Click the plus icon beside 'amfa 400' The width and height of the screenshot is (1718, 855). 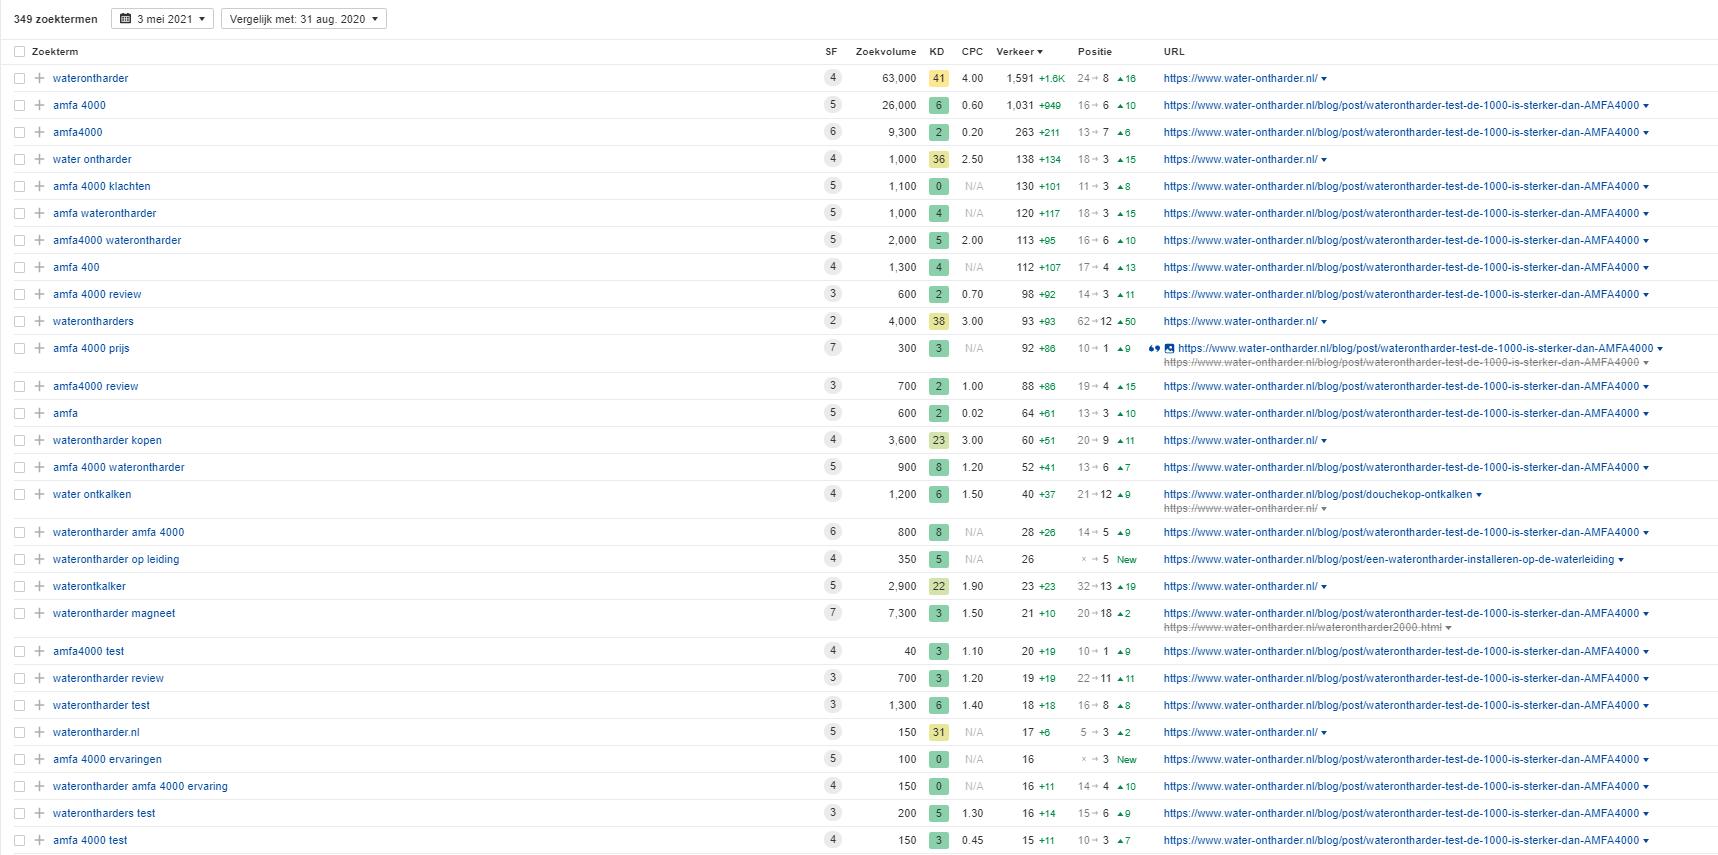[39, 267]
